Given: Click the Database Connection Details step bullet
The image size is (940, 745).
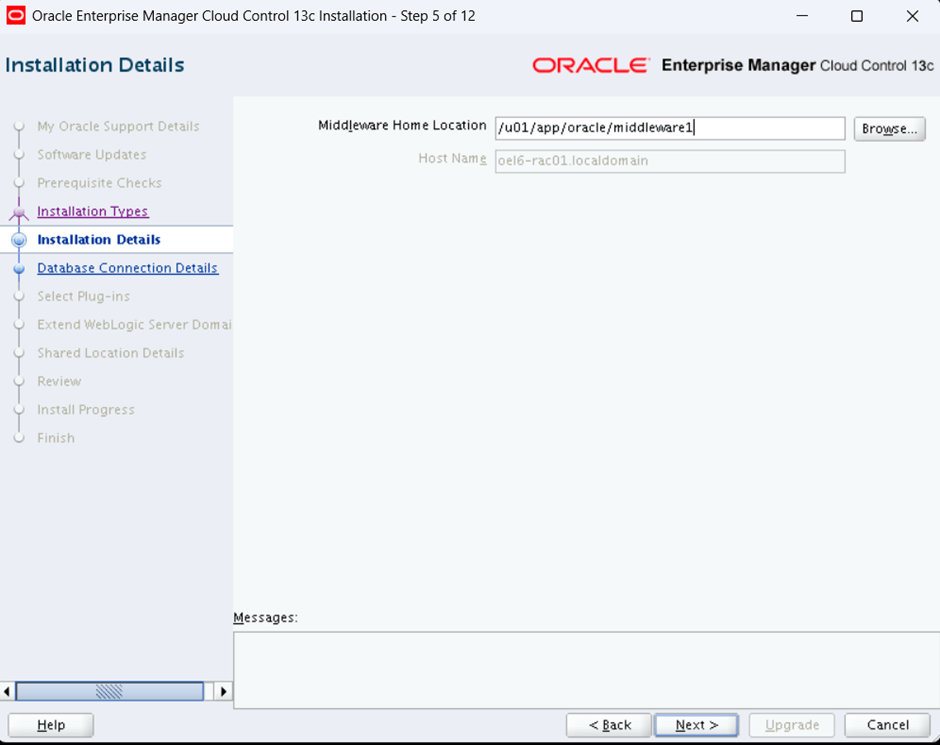Looking at the screenshot, I should click(x=19, y=269).
